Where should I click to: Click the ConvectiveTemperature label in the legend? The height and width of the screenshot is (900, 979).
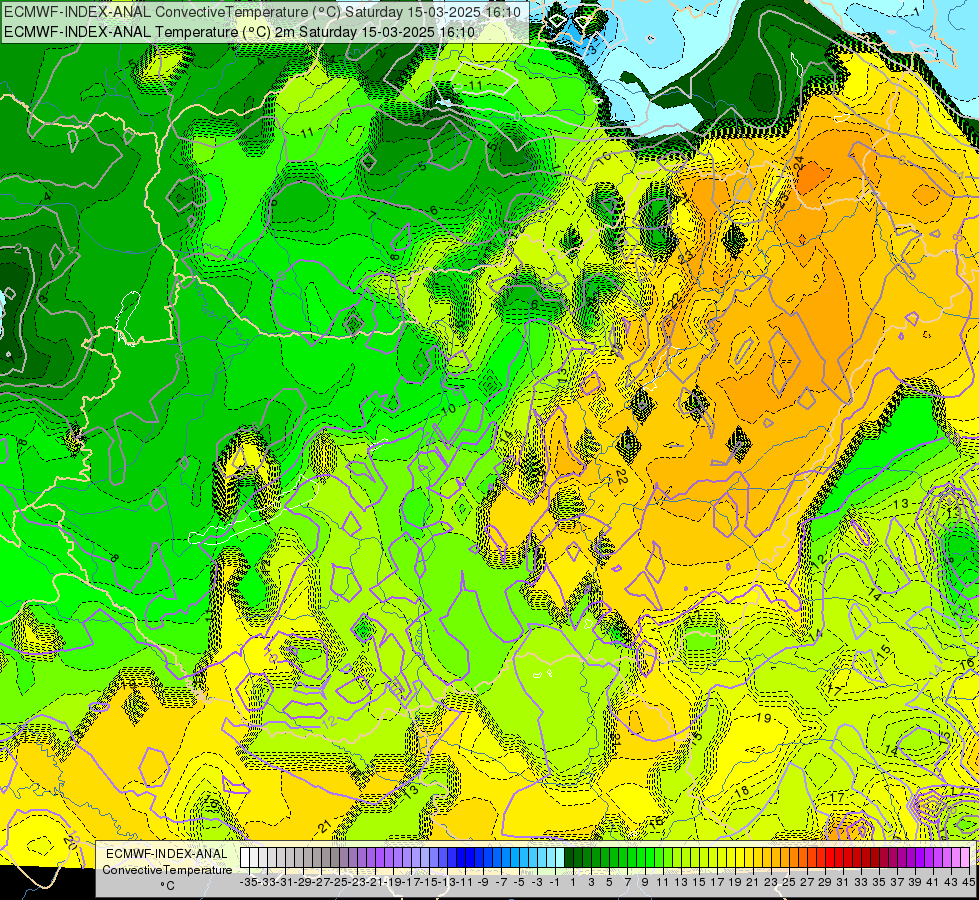pos(167,870)
